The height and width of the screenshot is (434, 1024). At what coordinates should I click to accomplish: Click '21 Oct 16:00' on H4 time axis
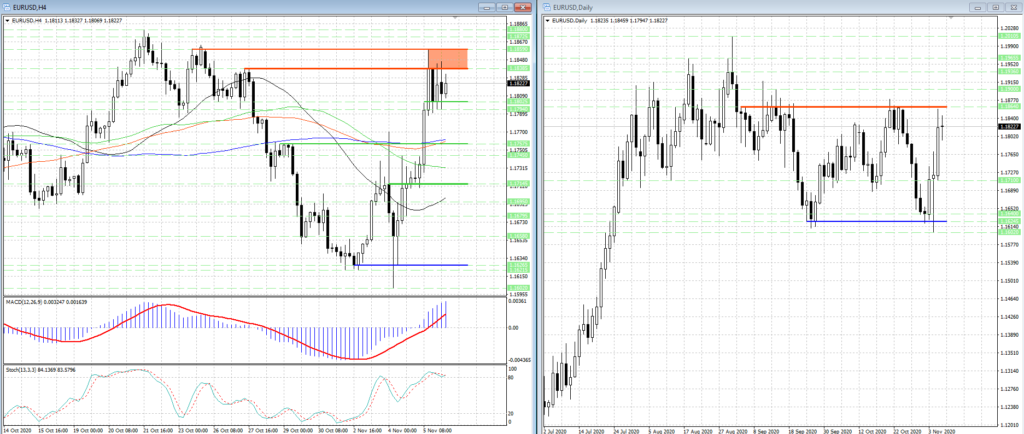[156, 431]
